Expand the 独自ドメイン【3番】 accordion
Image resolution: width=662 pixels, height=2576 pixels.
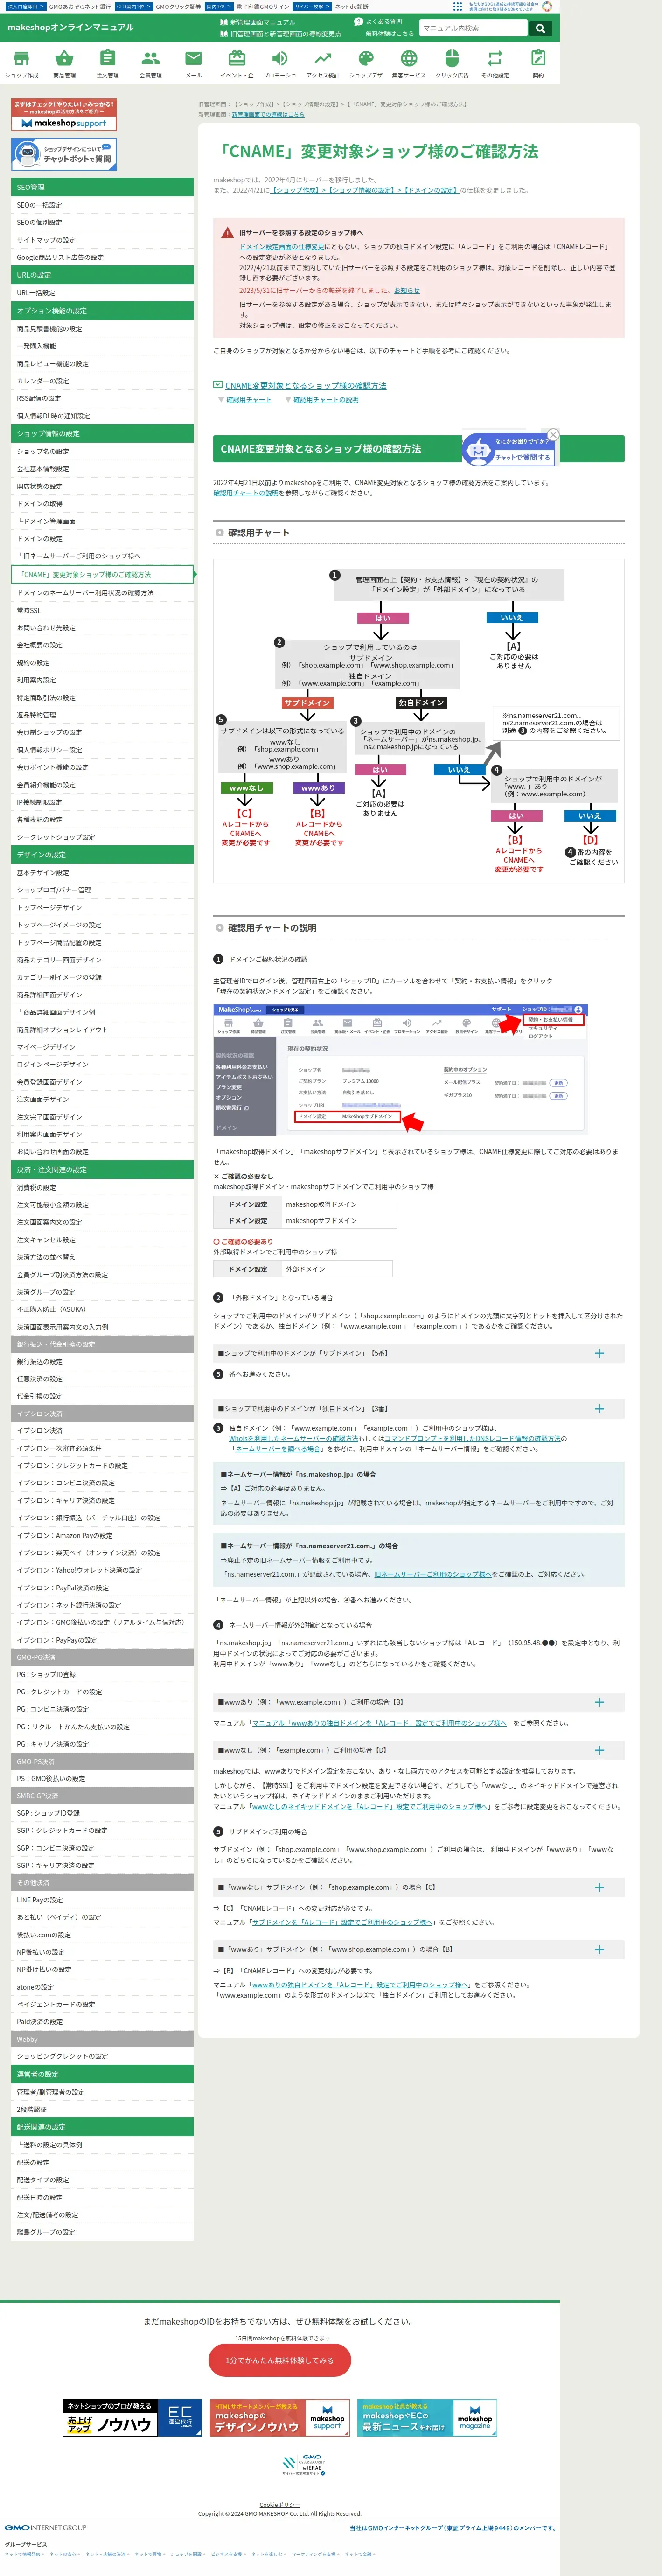point(419,1409)
